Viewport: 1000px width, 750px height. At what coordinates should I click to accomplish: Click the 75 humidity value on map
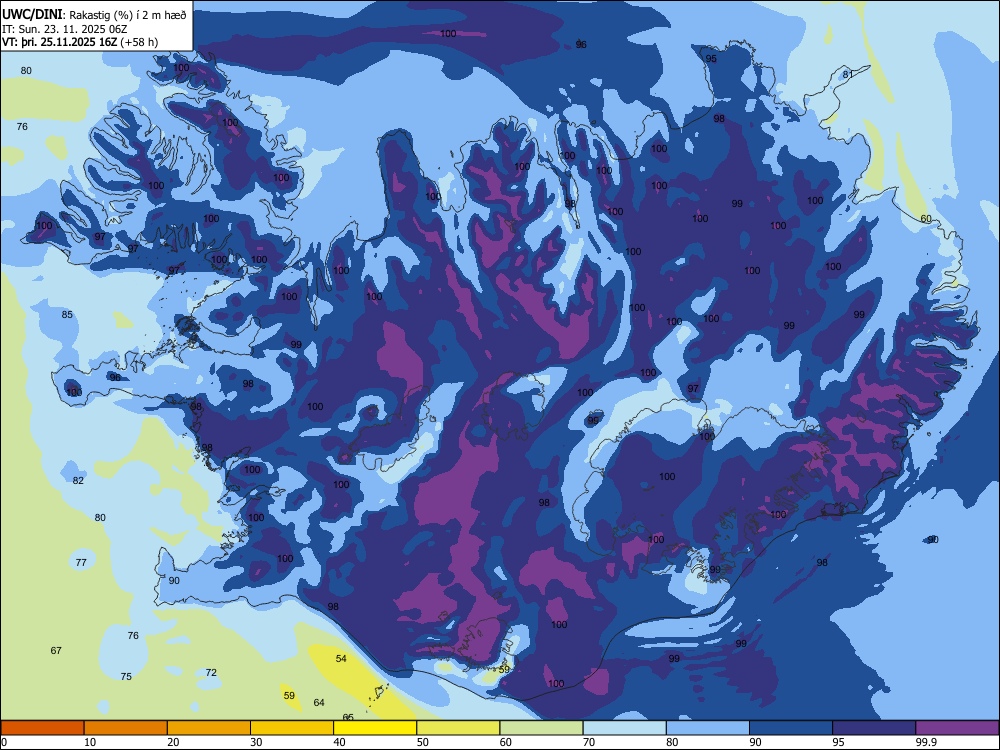pos(126,676)
